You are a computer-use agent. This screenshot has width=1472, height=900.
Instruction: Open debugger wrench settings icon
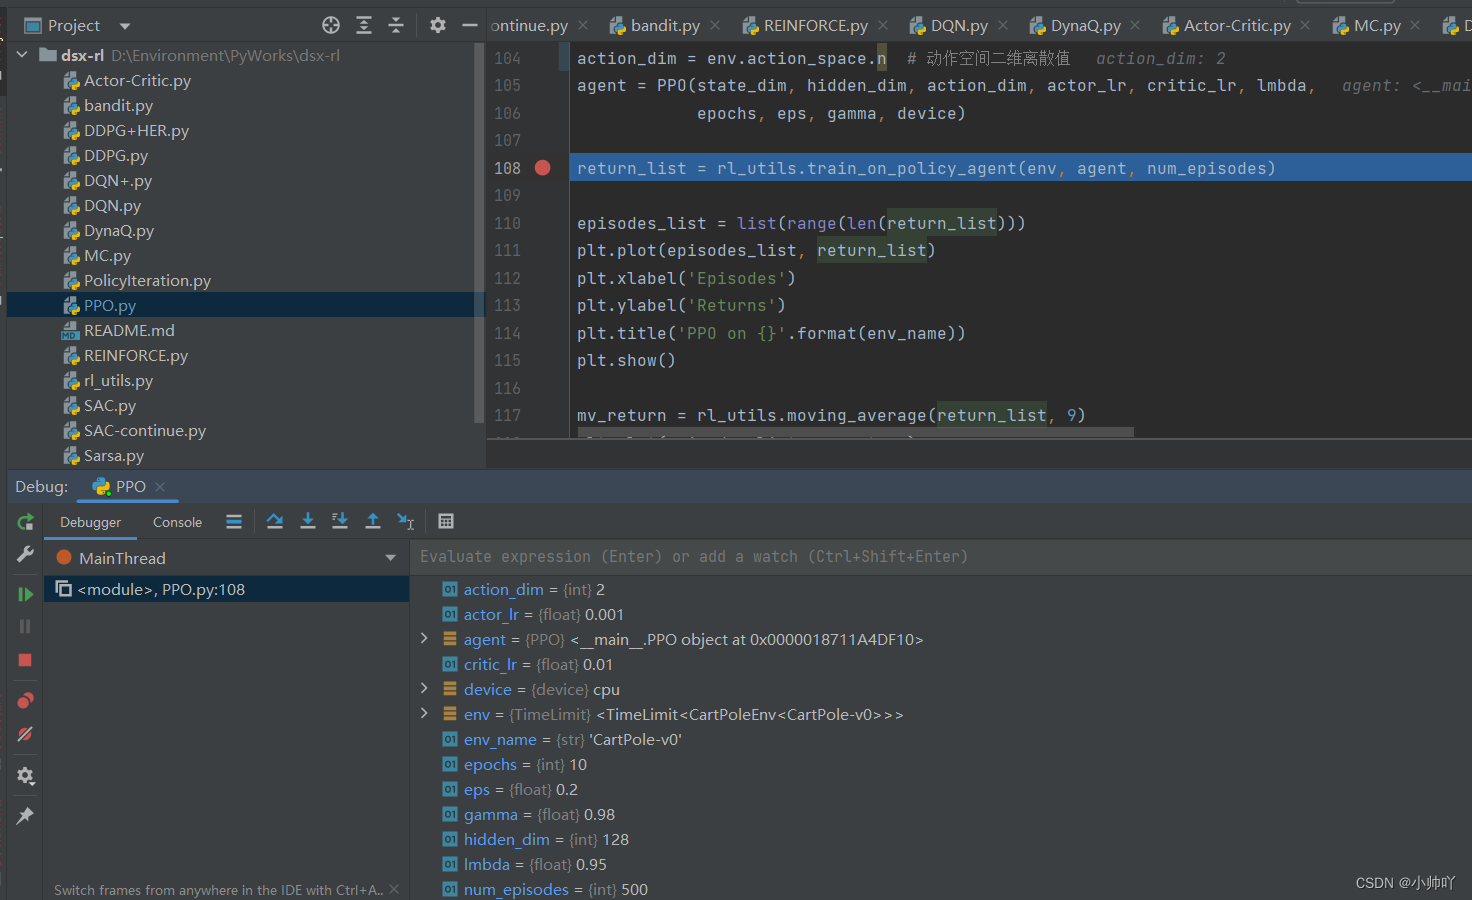tap(25, 554)
